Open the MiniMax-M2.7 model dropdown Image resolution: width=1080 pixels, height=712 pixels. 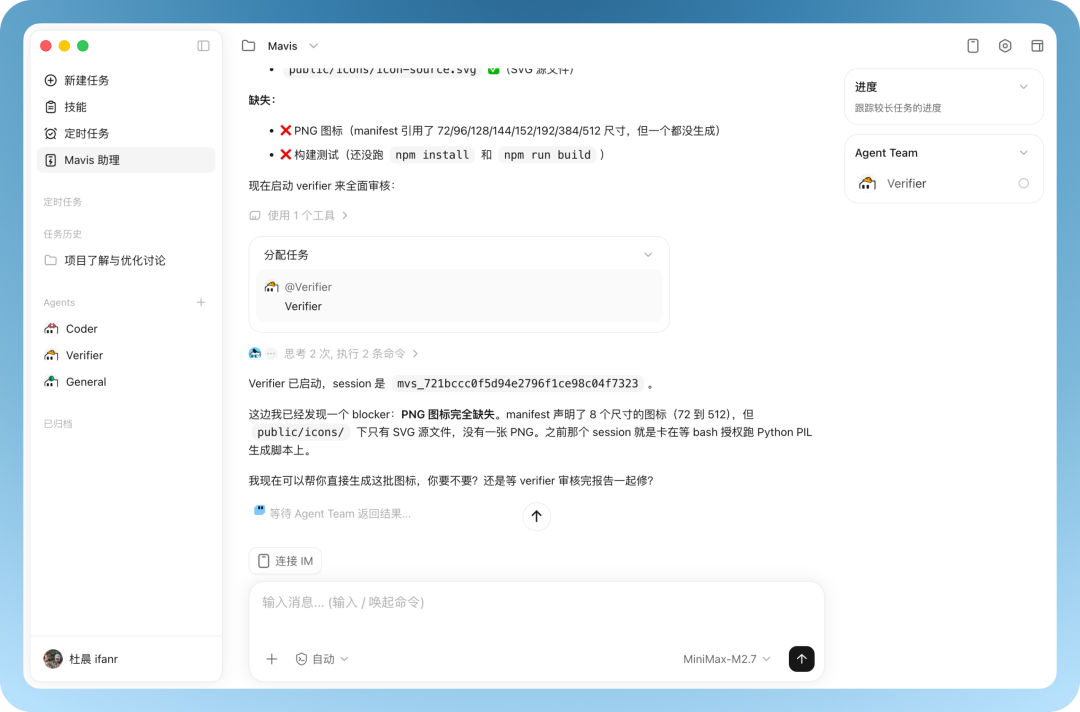pyautogui.click(x=726, y=659)
